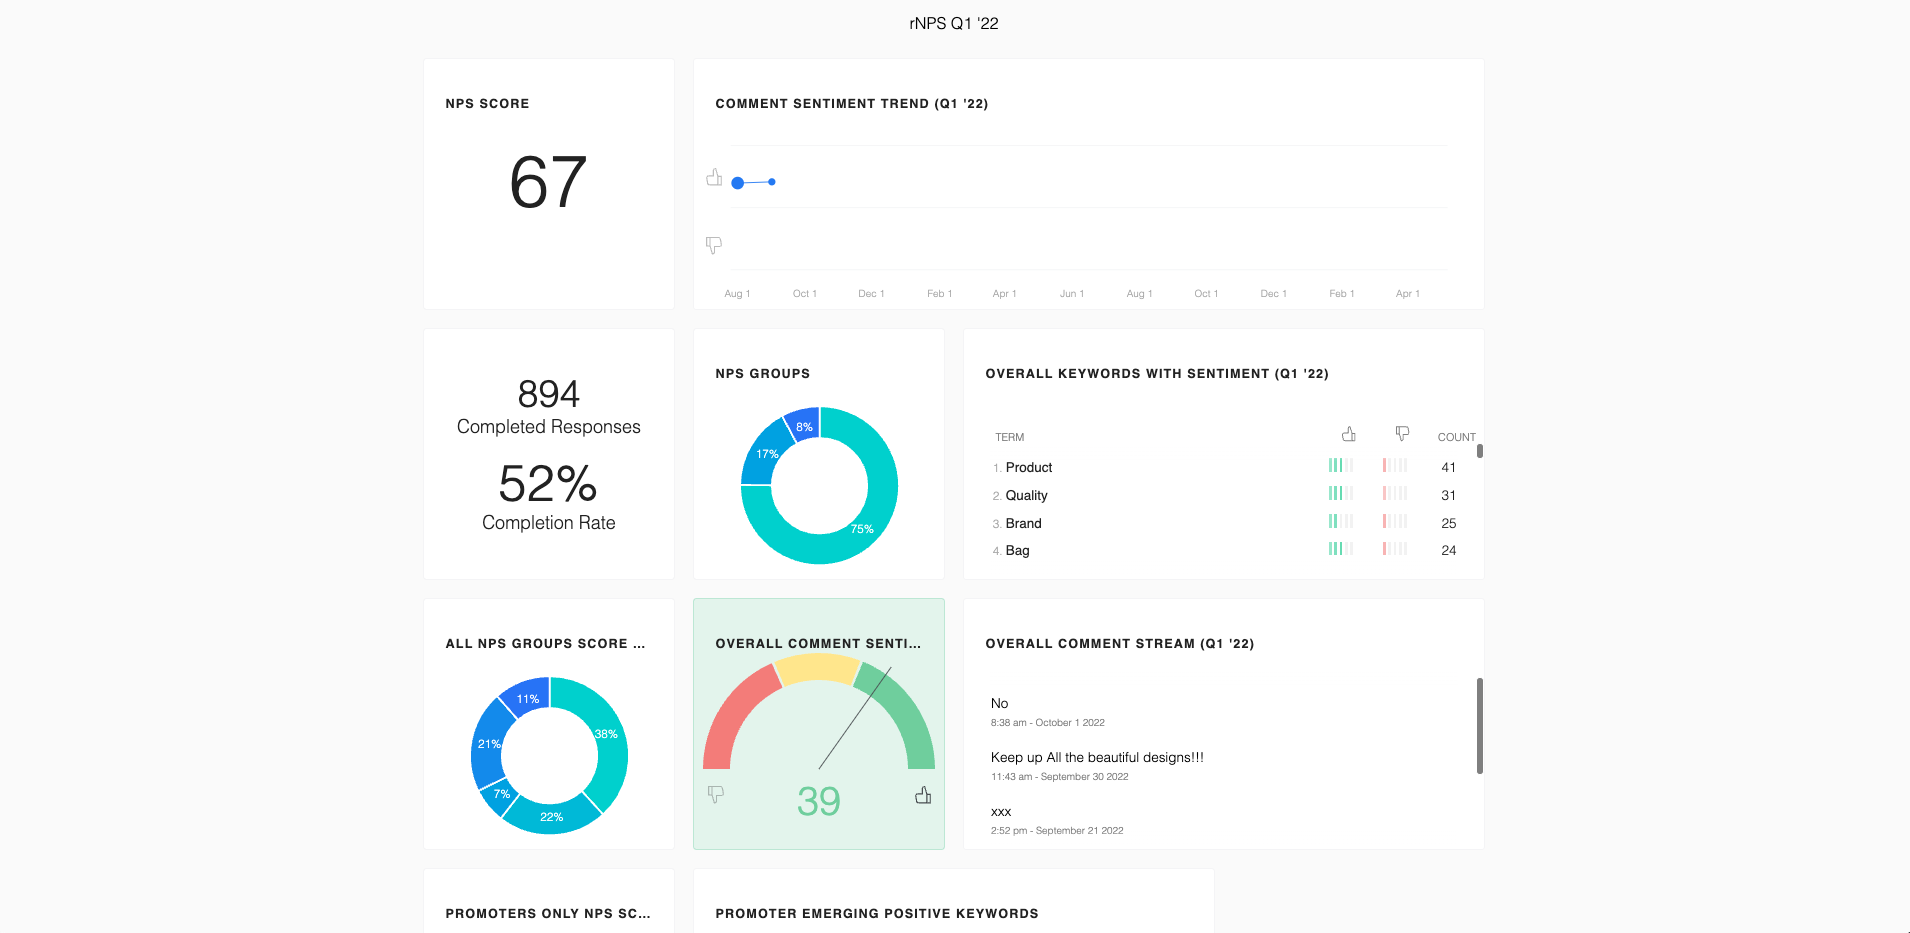The width and height of the screenshot is (1910, 933).
Task: Click the Promoters Only NPS Score card title
Action: coord(547,913)
